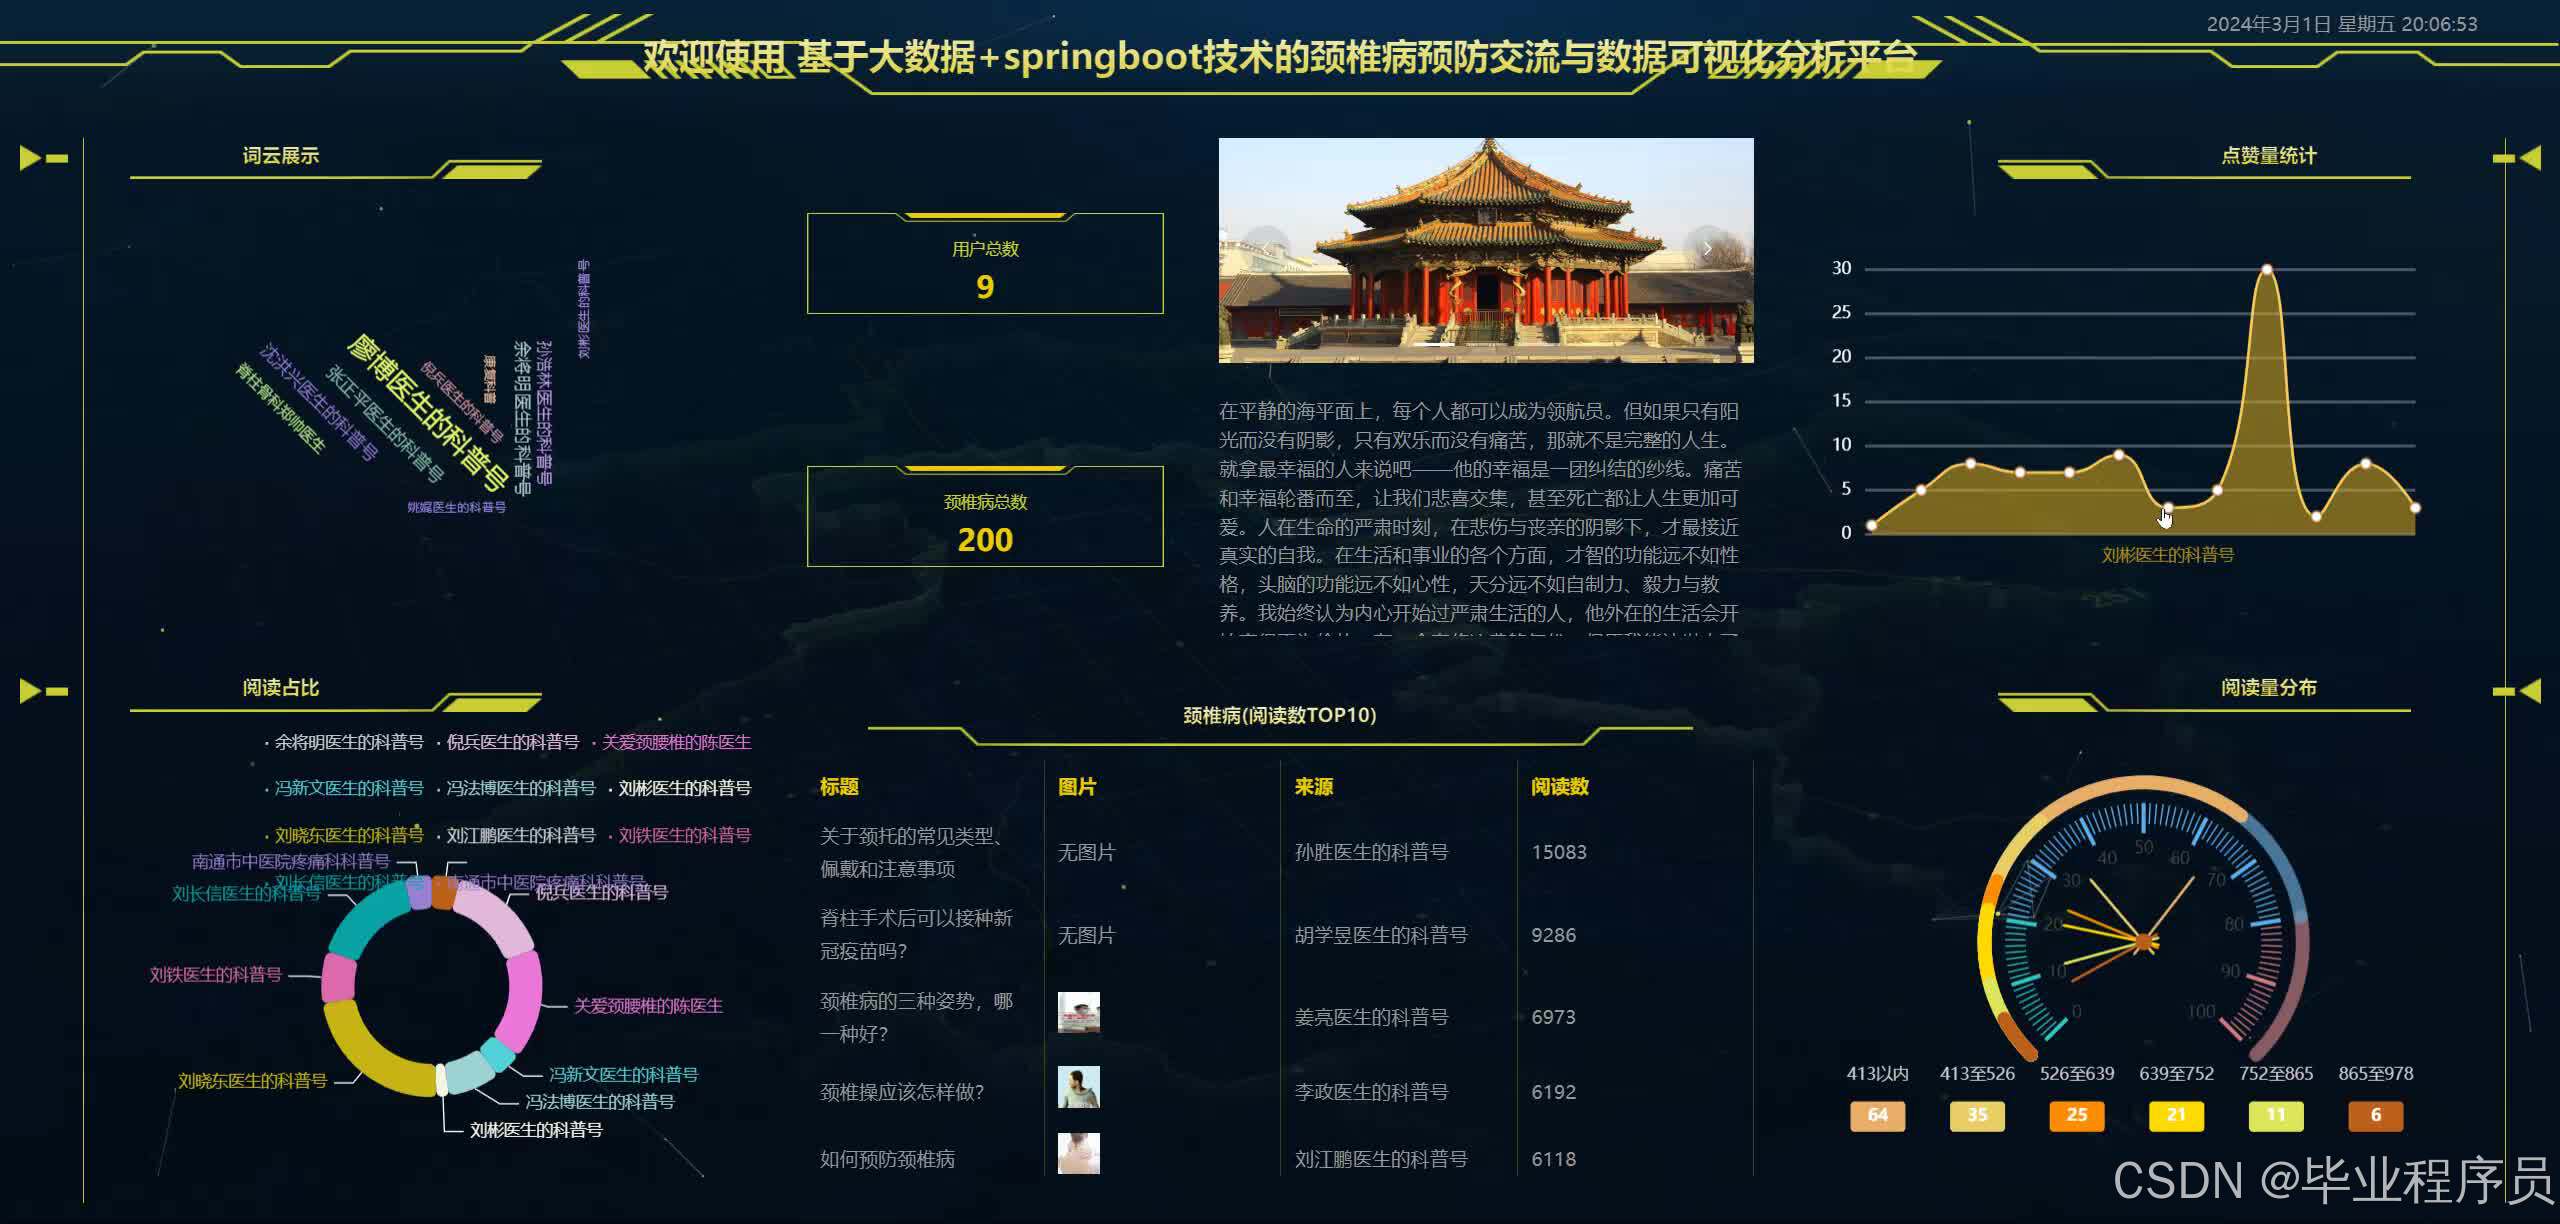Click the yellow arrow marker beside 词云展示

[31, 158]
